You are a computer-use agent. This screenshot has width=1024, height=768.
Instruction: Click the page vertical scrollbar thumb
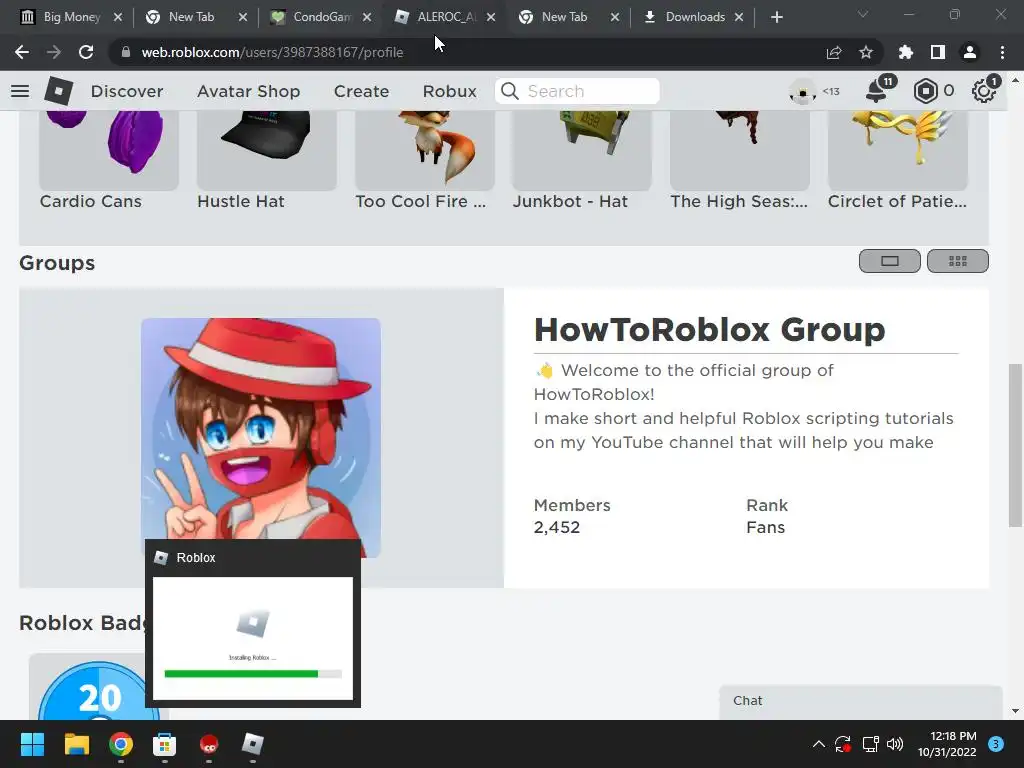coord(1015,445)
